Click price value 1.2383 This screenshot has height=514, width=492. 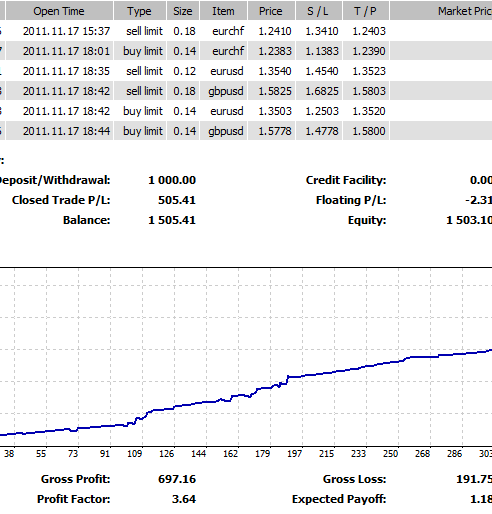pos(275,51)
